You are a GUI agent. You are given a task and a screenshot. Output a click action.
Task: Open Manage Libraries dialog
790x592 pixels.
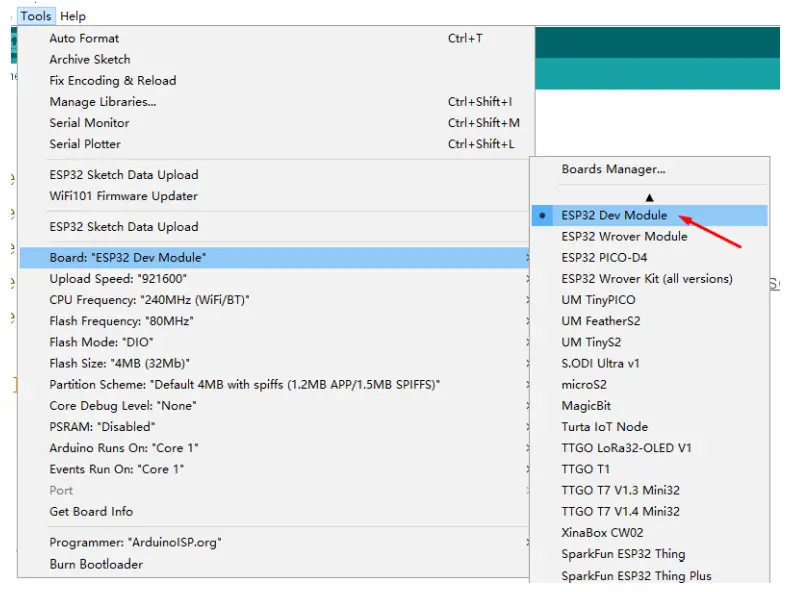click(x=103, y=102)
